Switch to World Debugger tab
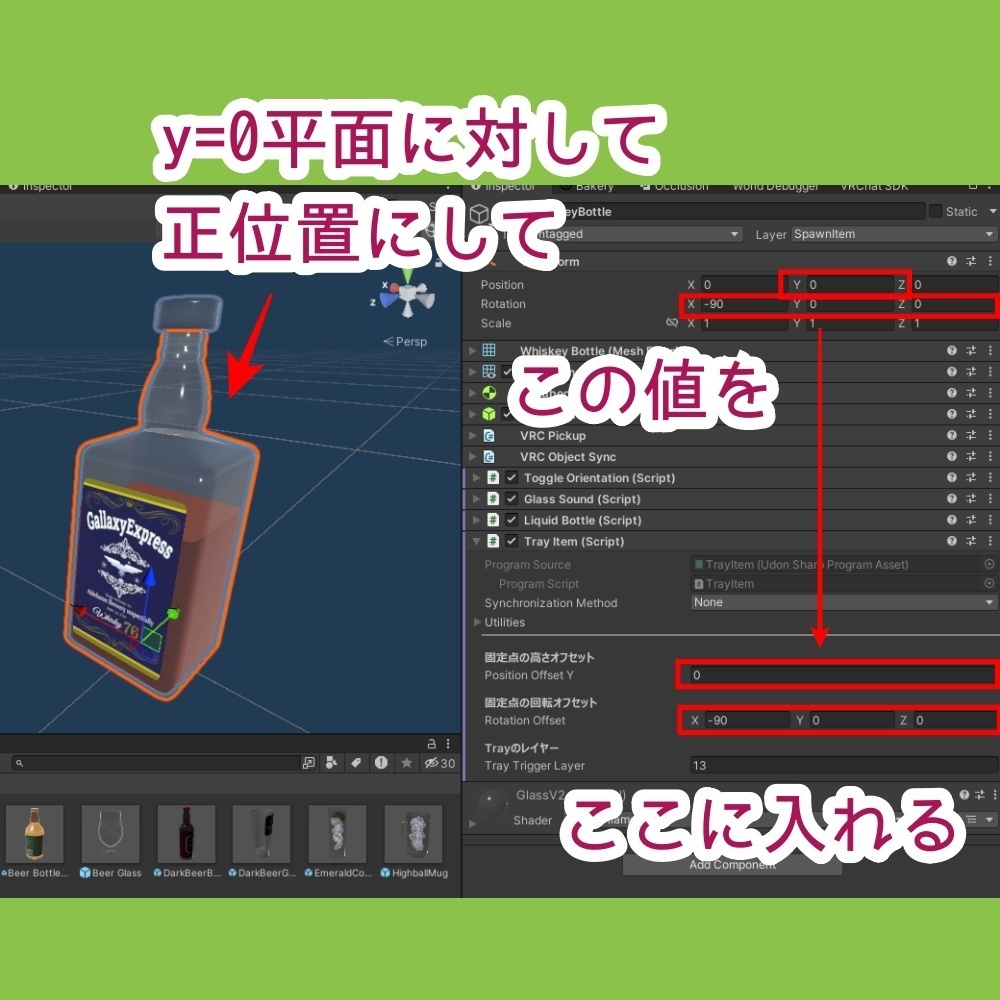Image resolution: width=1000 pixels, height=1000 pixels. (776, 186)
